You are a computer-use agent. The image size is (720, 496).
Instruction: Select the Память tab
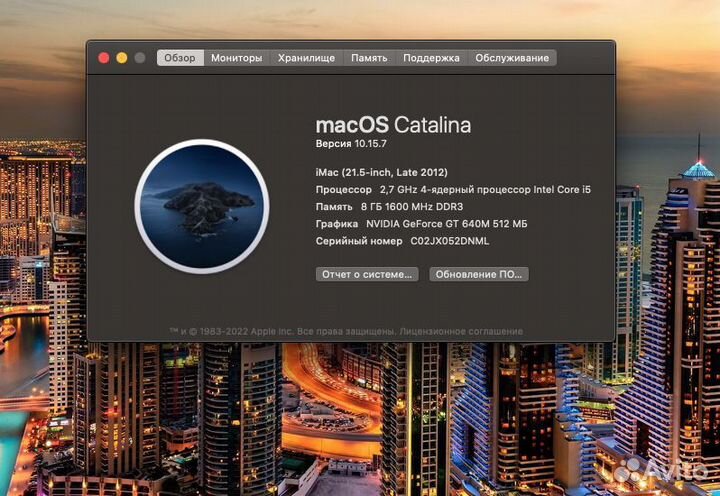[x=369, y=58]
